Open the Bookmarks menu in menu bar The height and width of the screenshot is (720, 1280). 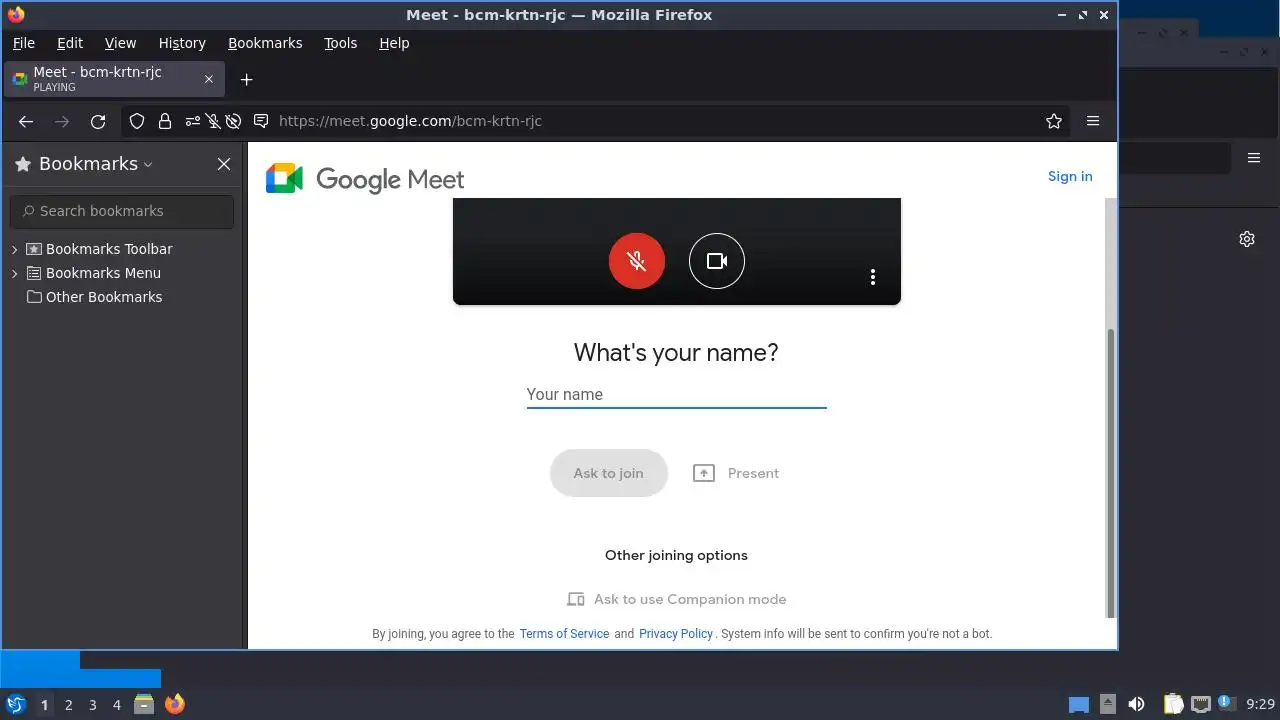(265, 43)
